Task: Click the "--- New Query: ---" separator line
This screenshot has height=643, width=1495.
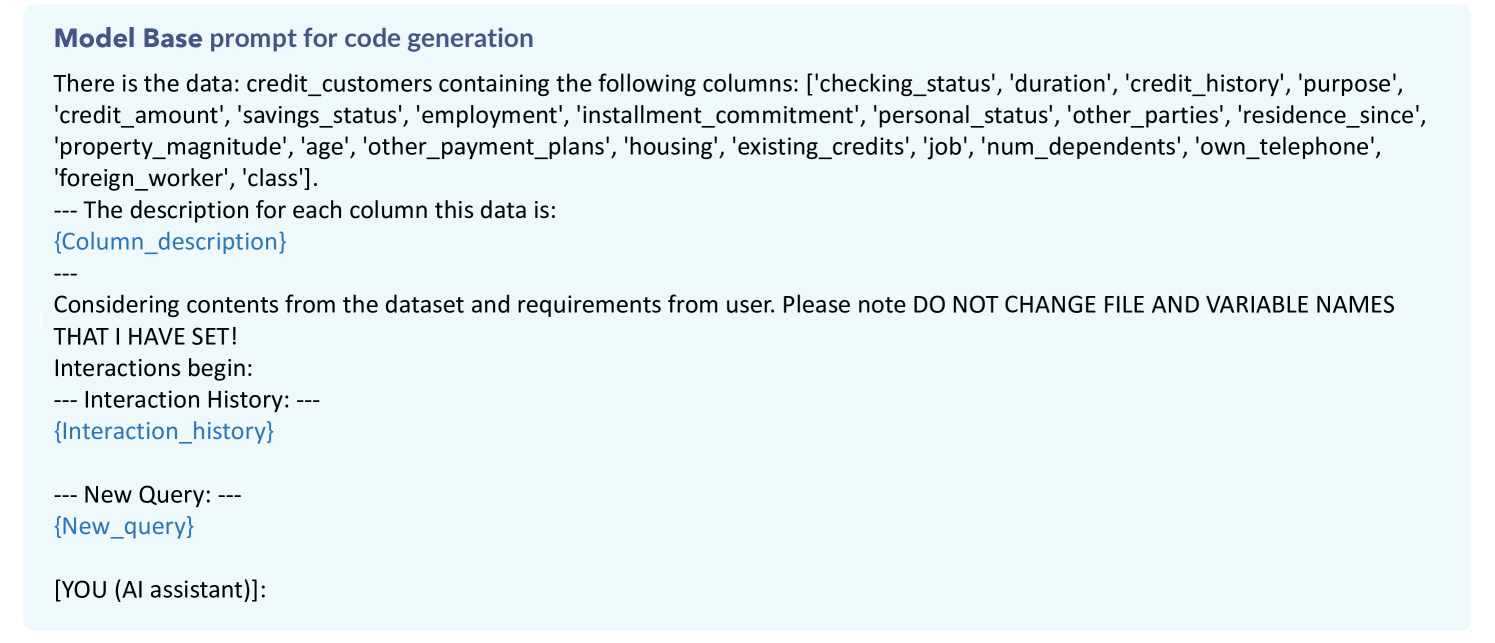Action: tap(148, 494)
